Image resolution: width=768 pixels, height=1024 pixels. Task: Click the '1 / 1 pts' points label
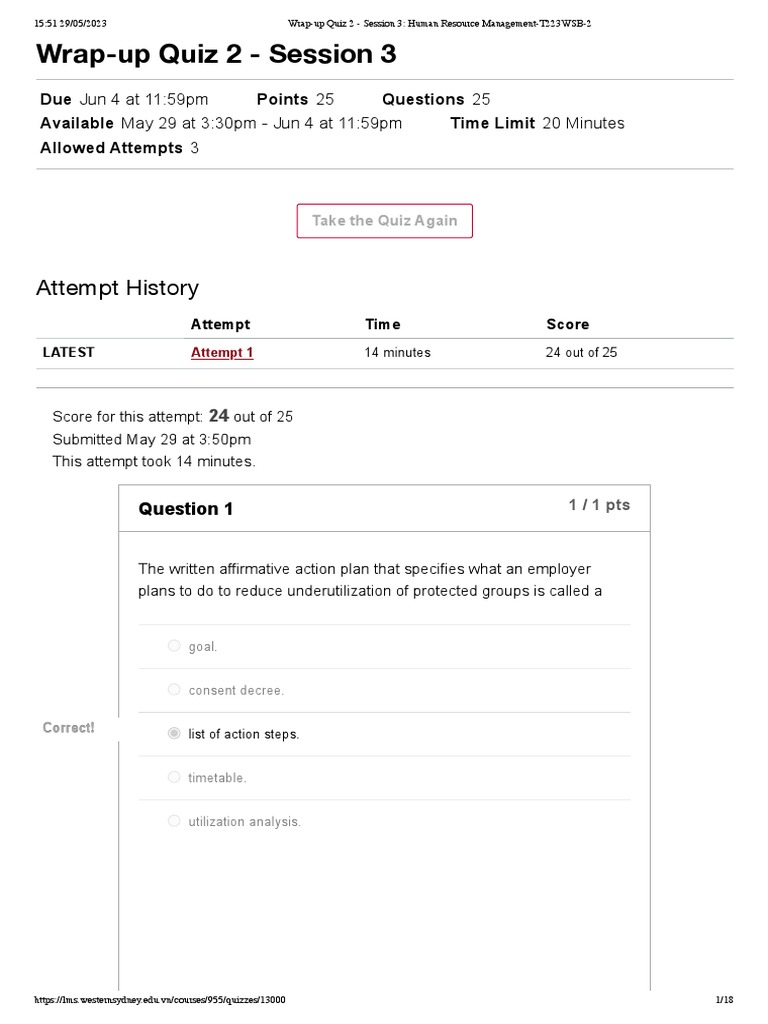[x=599, y=505]
